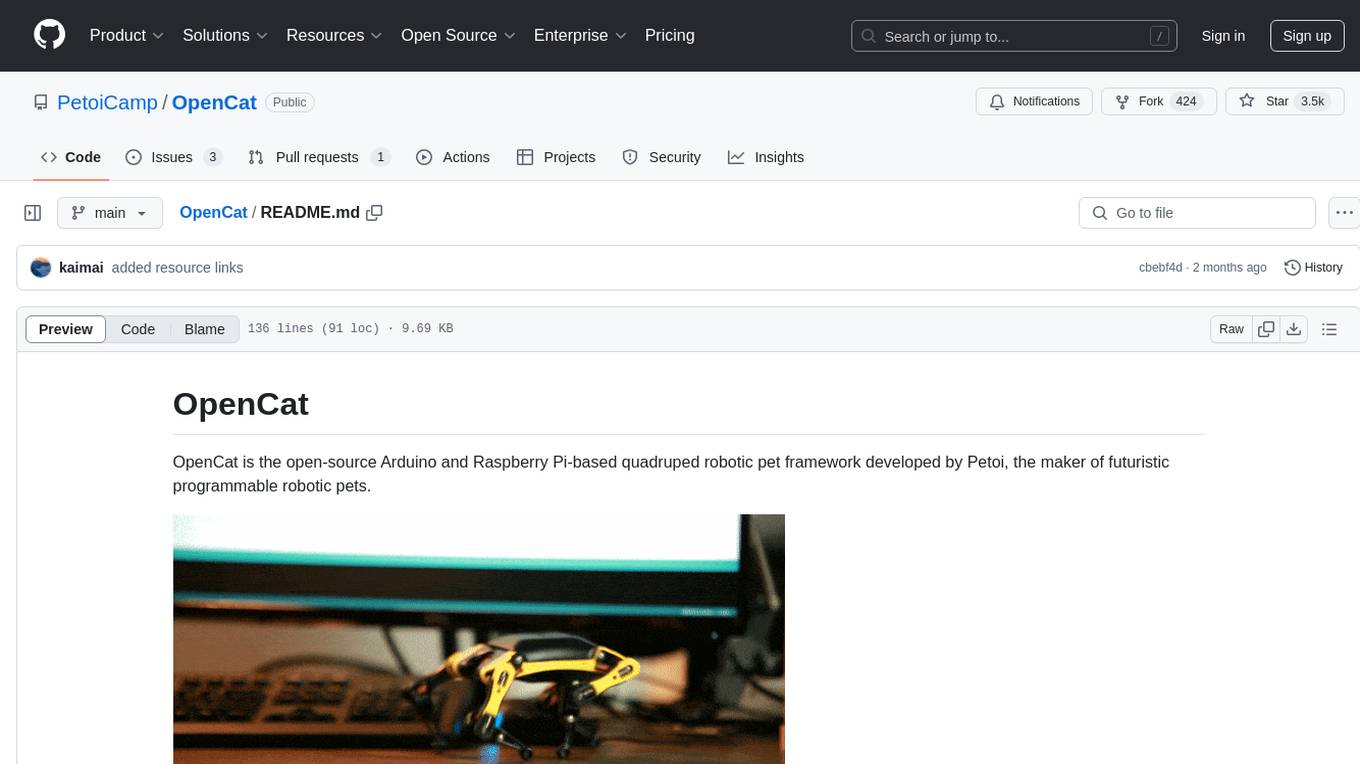The image size is (1360, 764).
Task: Copy raw file contents
Action: [1266, 329]
